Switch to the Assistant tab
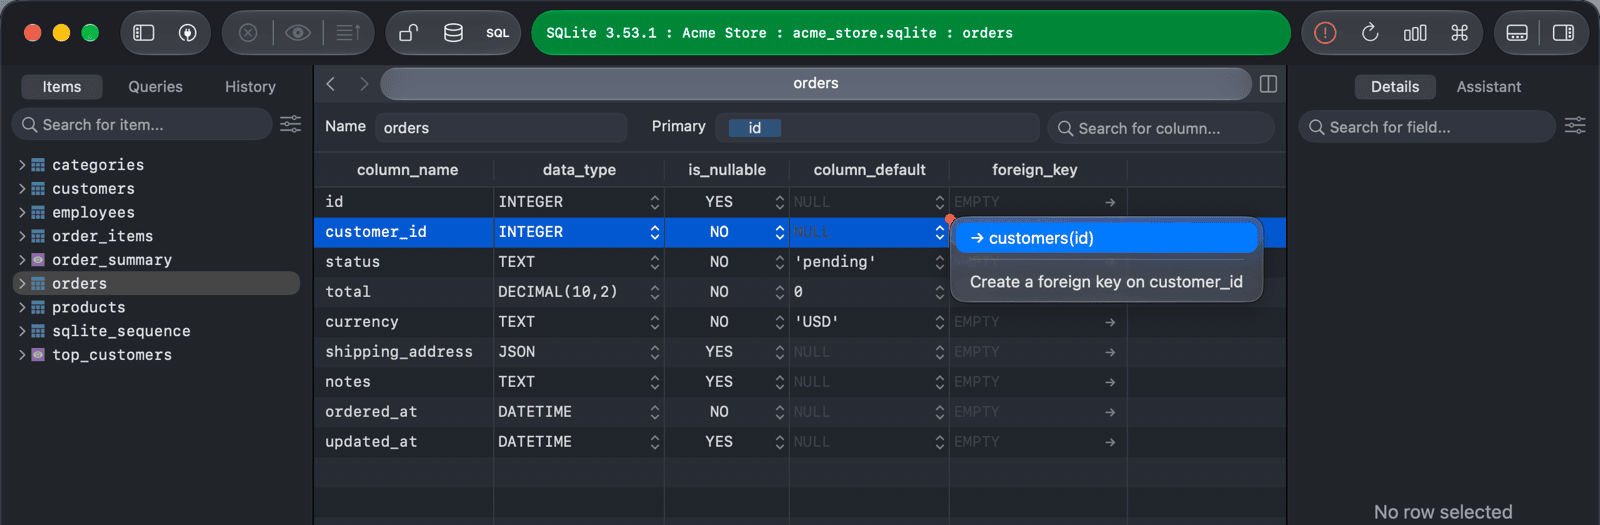 pyautogui.click(x=1488, y=87)
